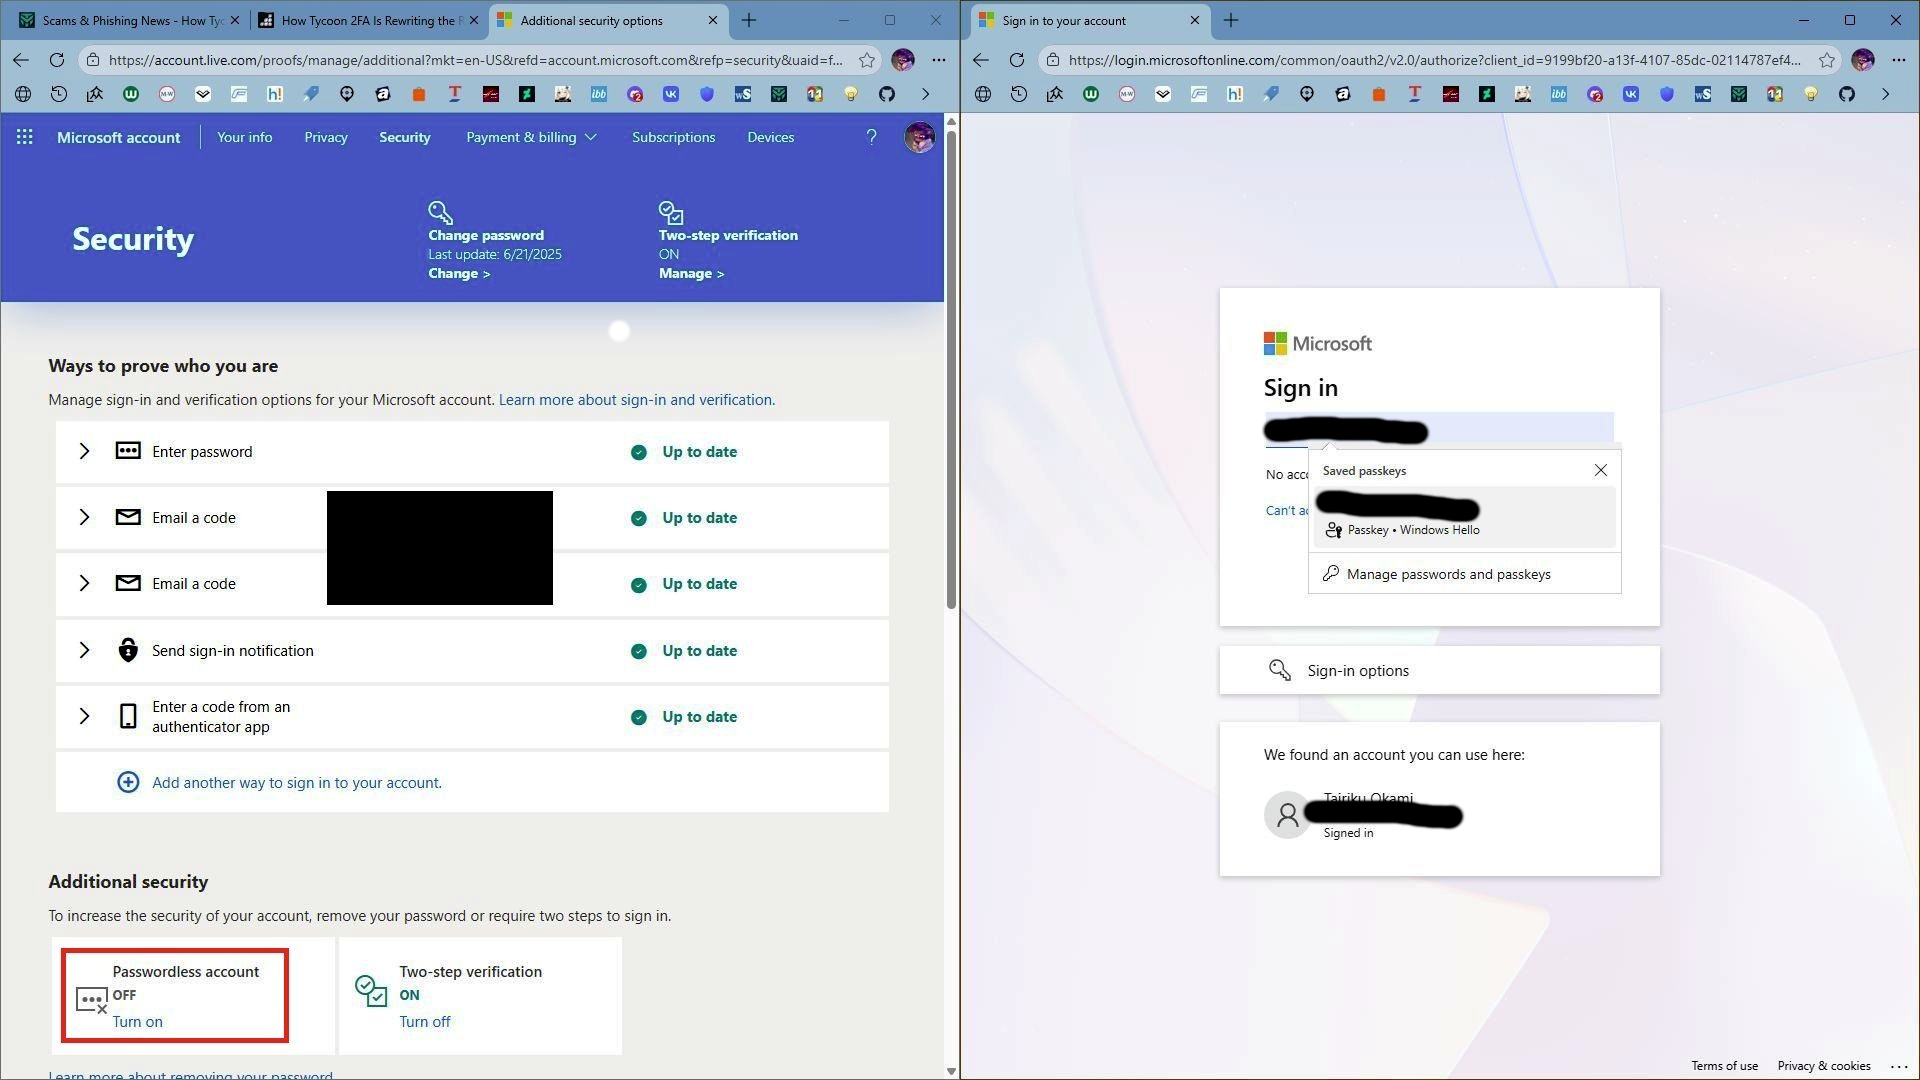1920x1080 pixels.
Task: Open Settings and more menu in left window
Action: [x=939, y=60]
